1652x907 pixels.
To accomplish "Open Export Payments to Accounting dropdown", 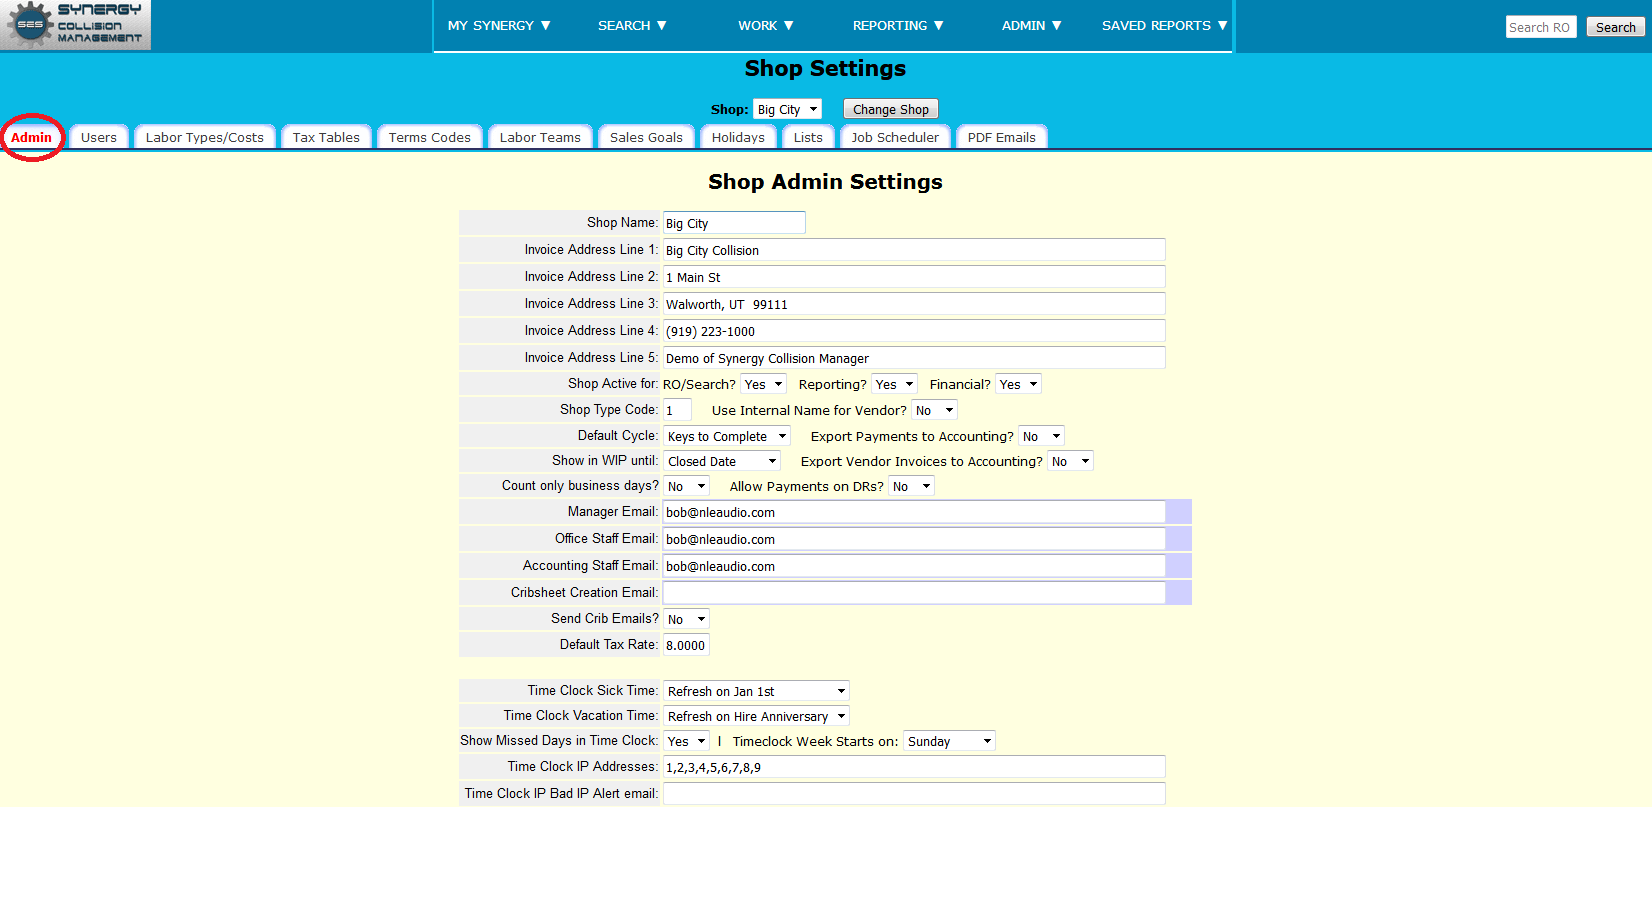I will (x=1041, y=436).
